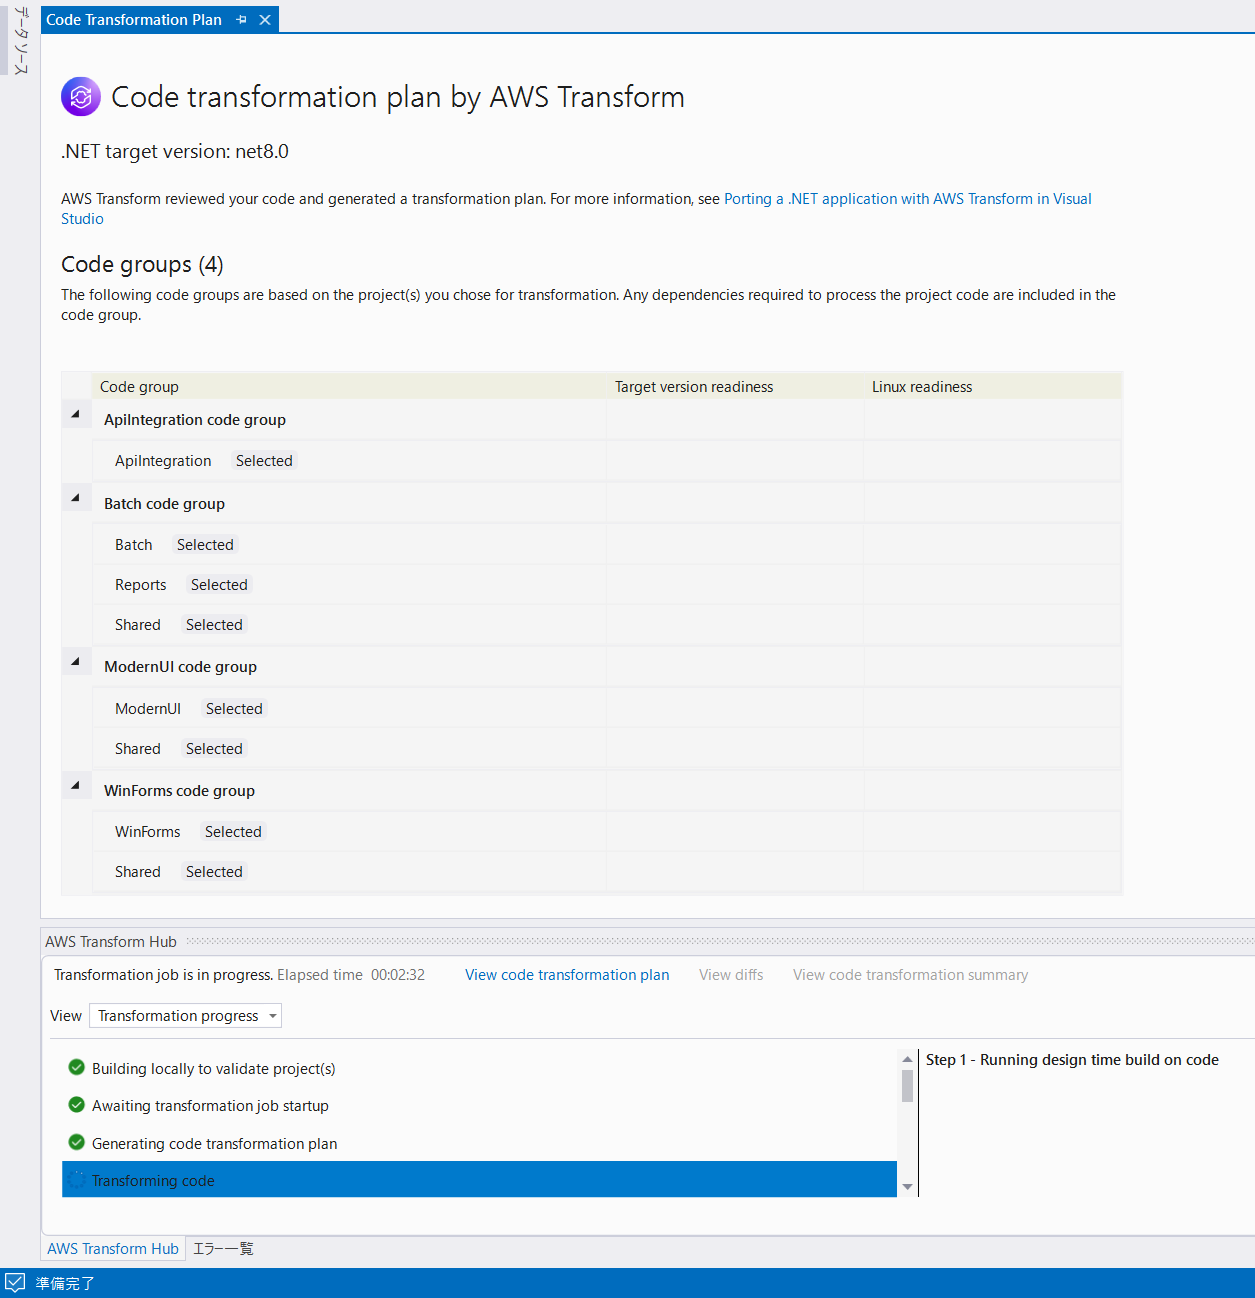This screenshot has width=1255, height=1298.
Task: Close the Code Transformation Plan tab
Action: [265, 20]
